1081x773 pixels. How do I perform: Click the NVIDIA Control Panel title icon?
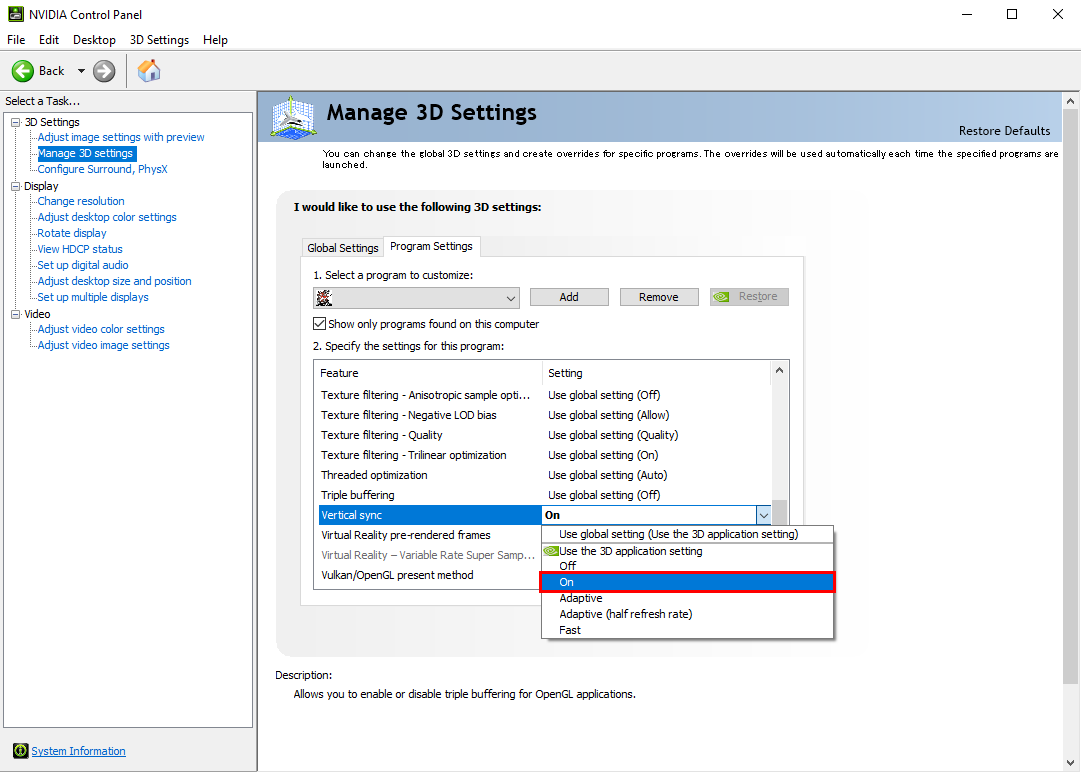tap(15, 14)
